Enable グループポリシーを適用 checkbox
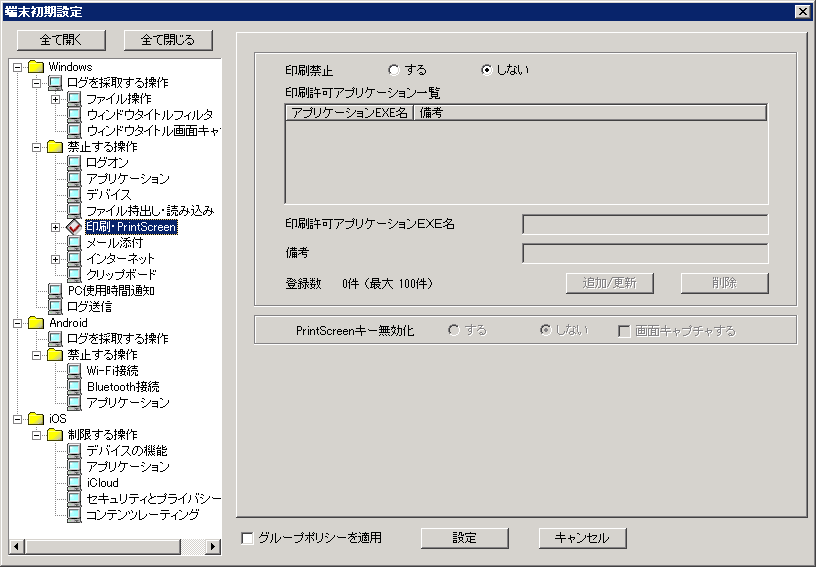 [248, 538]
